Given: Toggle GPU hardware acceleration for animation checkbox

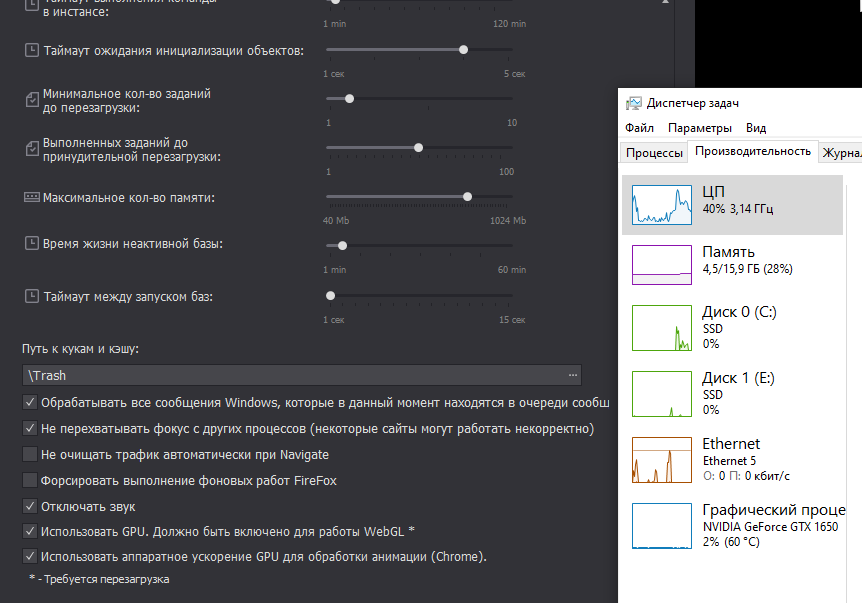Looking at the screenshot, I should pyautogui.click(x=30, y=556).
